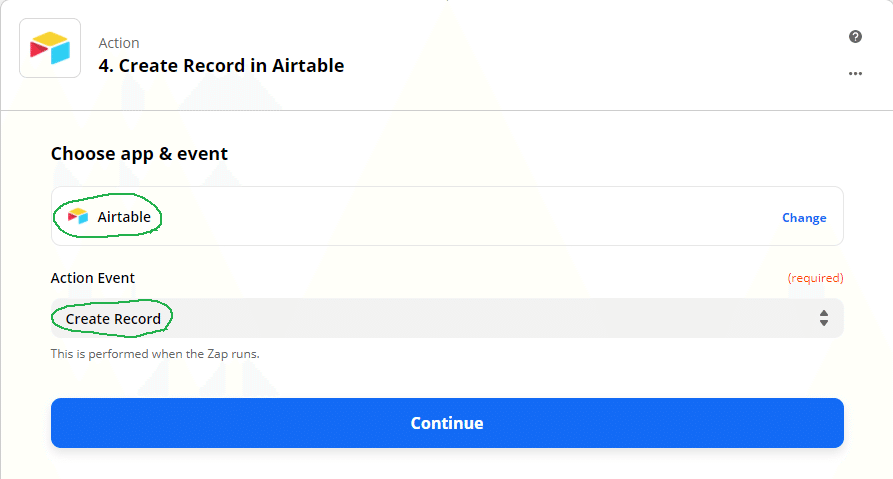Collapse the Choose app & event section heading
Image resolution: width=893 pixels, height=479 pixels.
[x=139, y=154]
